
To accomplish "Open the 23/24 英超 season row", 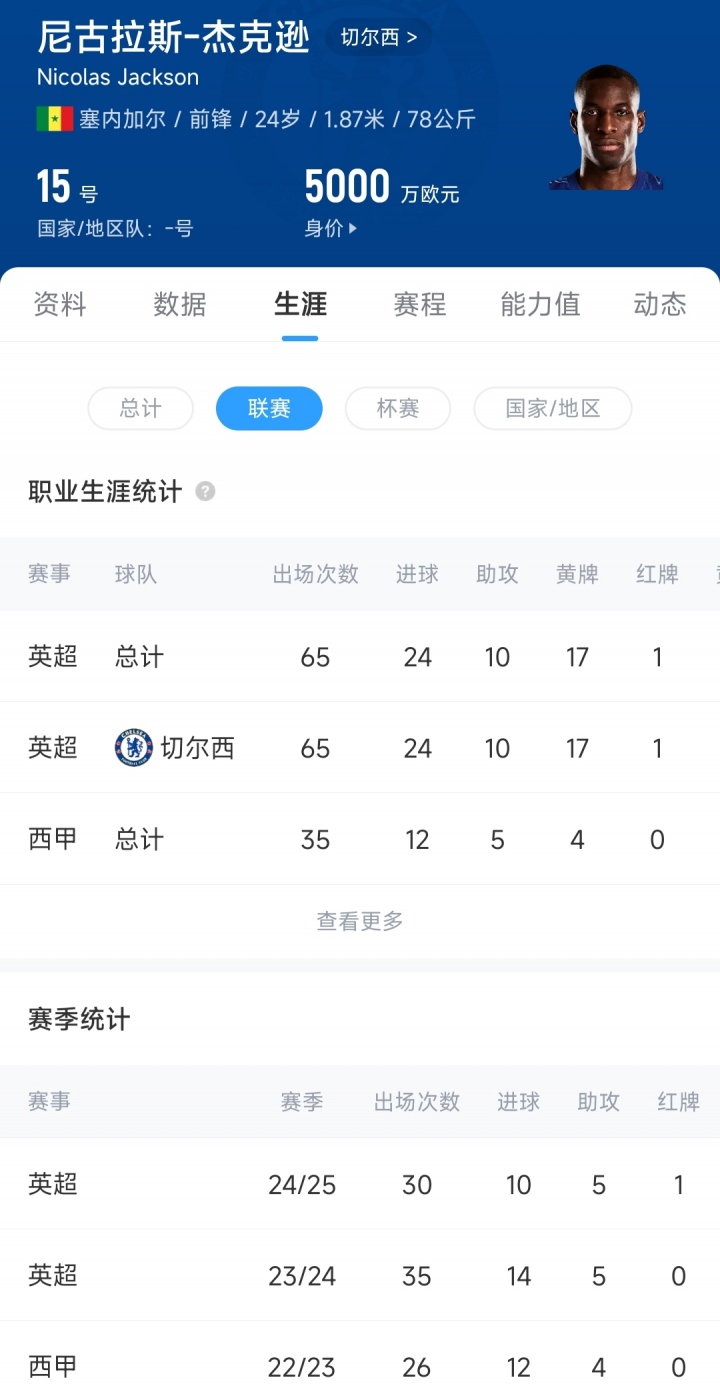I will tap(360, 1276).
